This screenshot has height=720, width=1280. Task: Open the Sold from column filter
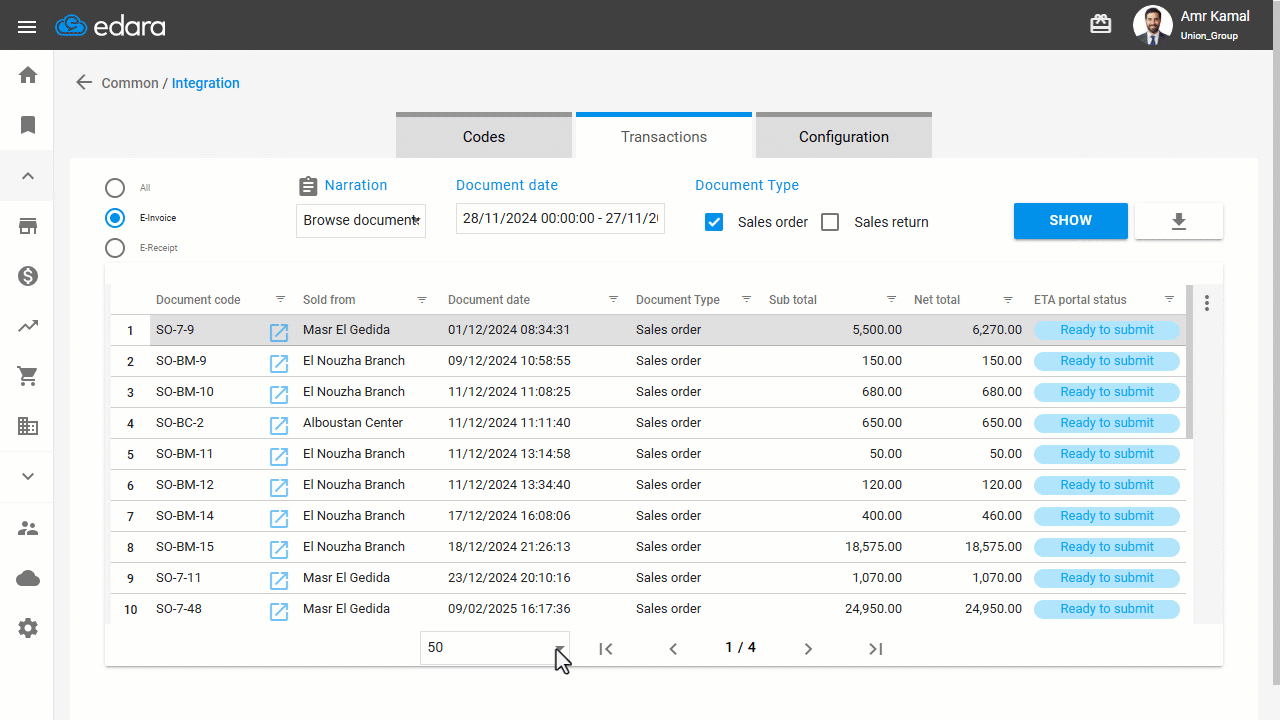click(x=422, y=299)
